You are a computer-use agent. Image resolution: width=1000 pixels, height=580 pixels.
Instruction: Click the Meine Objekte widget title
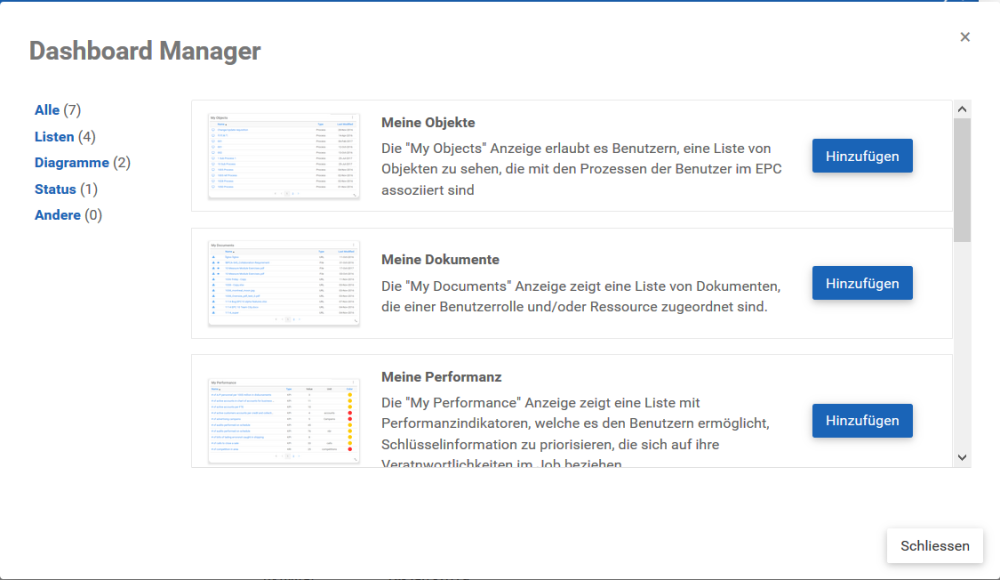click(x=427, y=122)
